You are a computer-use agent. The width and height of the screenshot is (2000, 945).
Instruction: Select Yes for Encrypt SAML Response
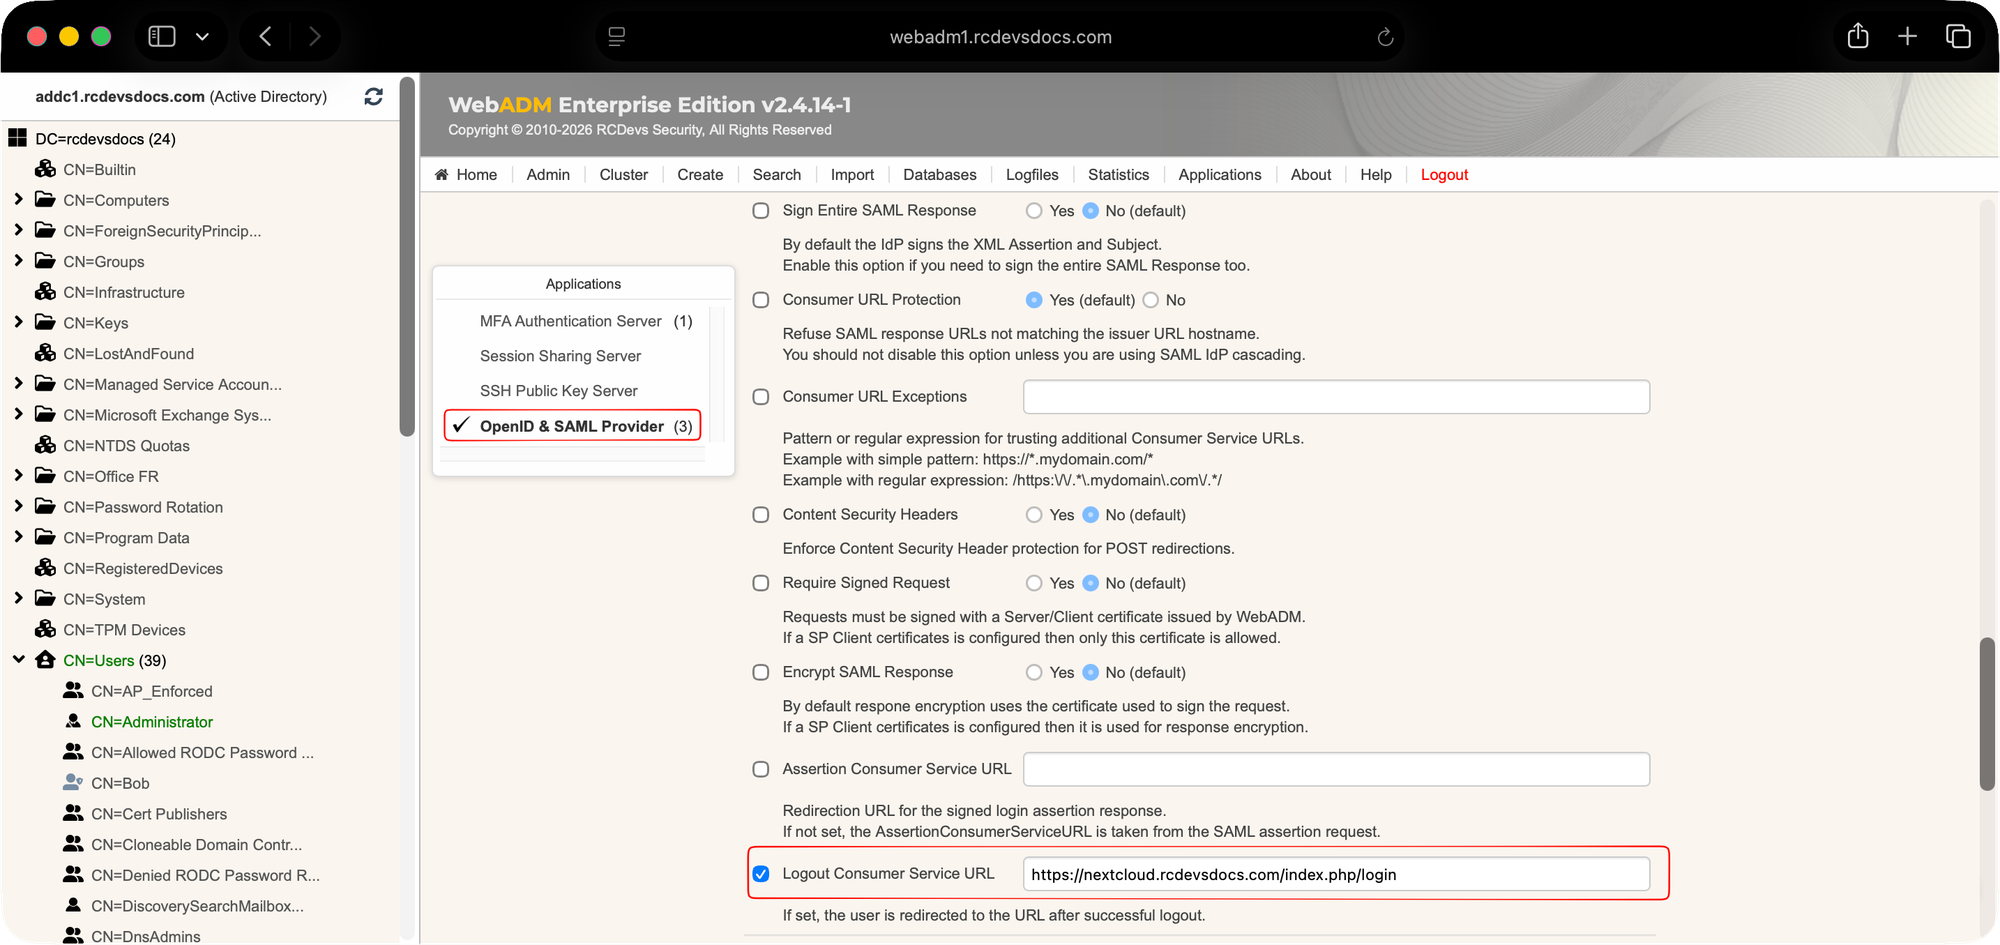(1034, 673)
